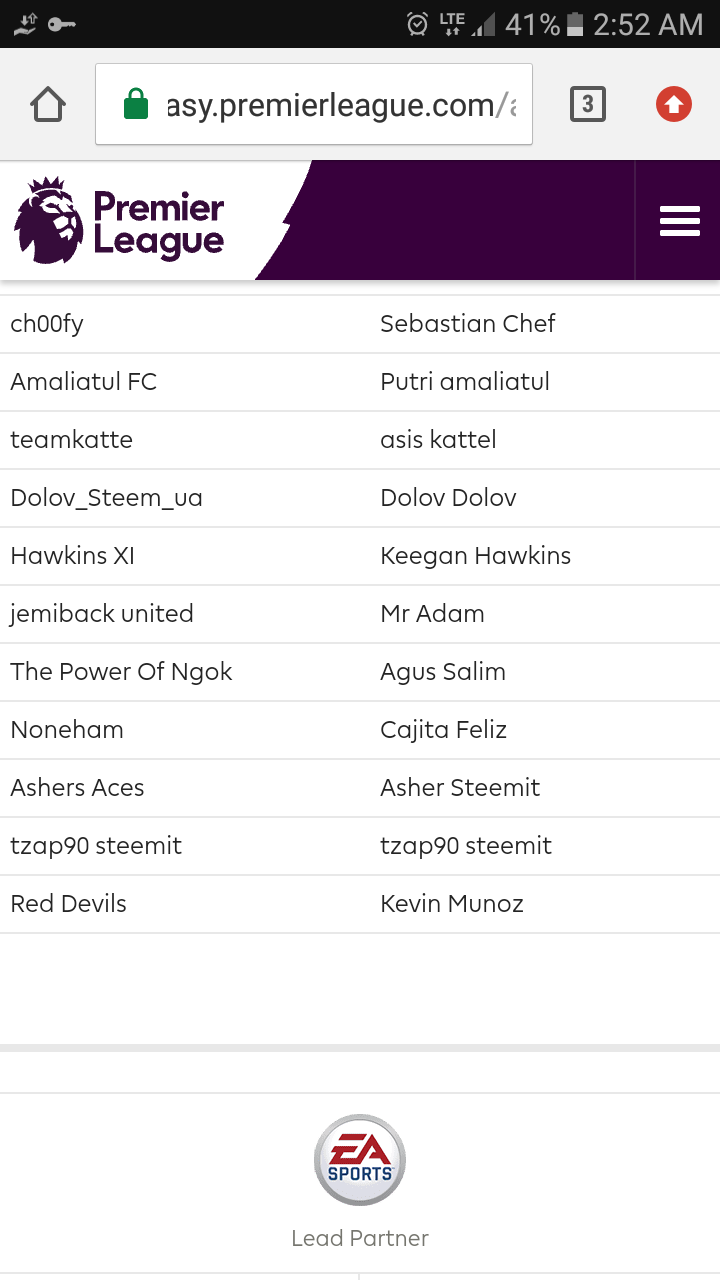The image size is (720, 1280).
Task: Tap the Red Devils team
Action: click(69, 904)
